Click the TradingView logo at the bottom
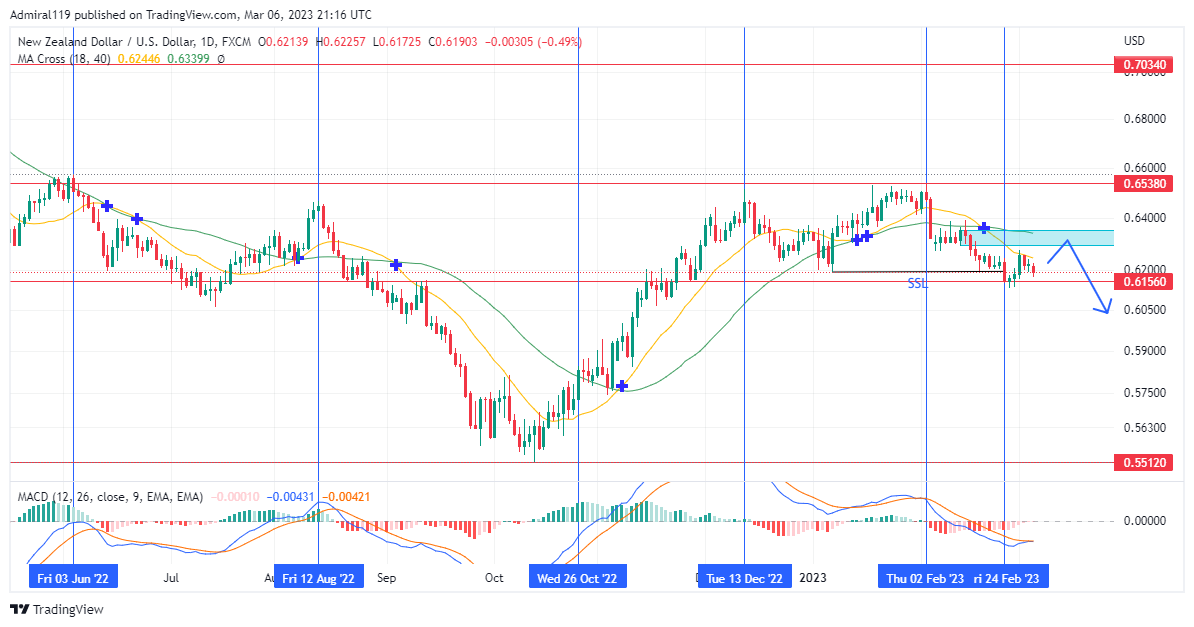 [x=56, y=609]
